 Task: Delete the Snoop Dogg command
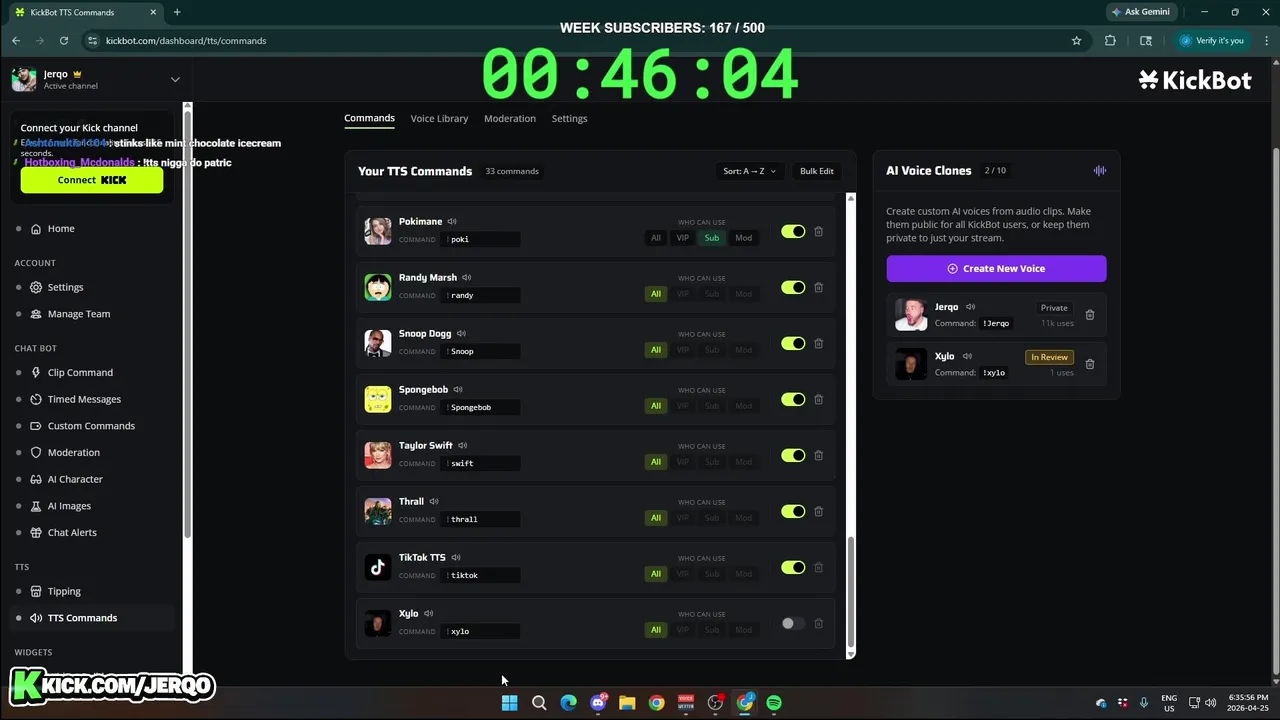tap(818, 344)
